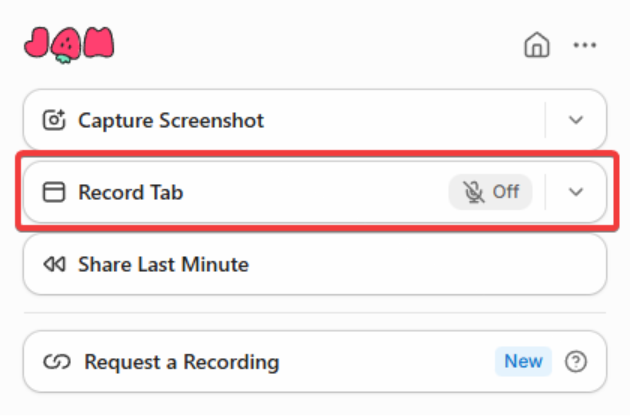Click the link icon for Request a Recording
This screenshot has height=417, width=630.
(x=54, y=361)
